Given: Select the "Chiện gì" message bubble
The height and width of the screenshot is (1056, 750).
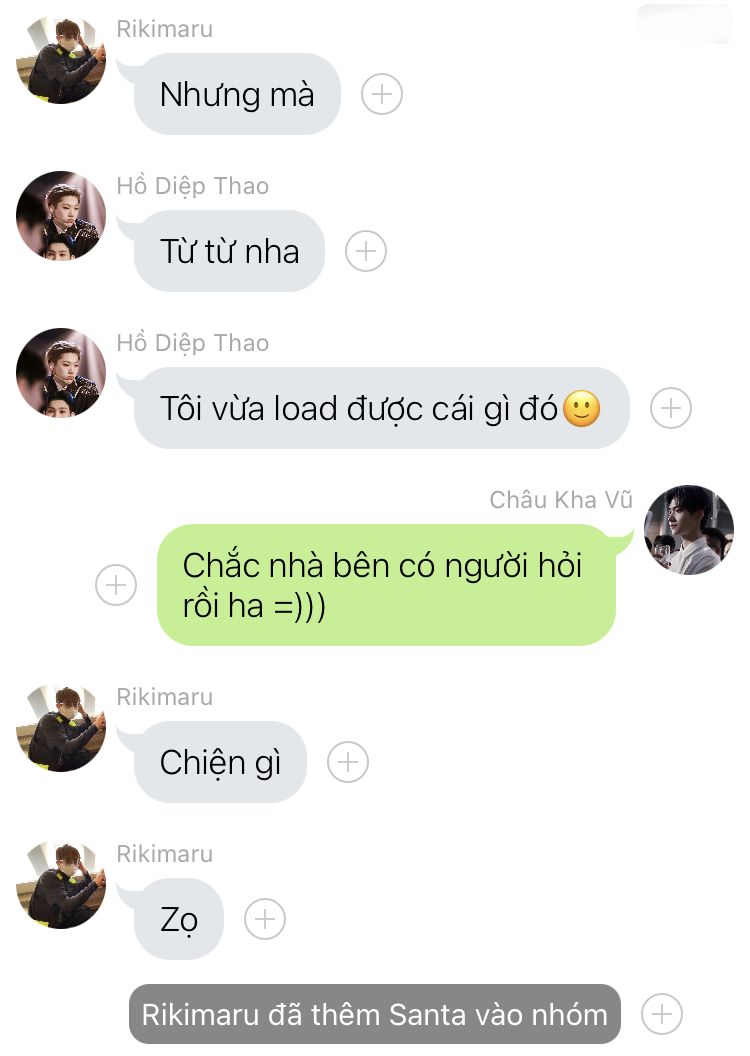Looking at the screenshot, I should click(x=220, y=762).
